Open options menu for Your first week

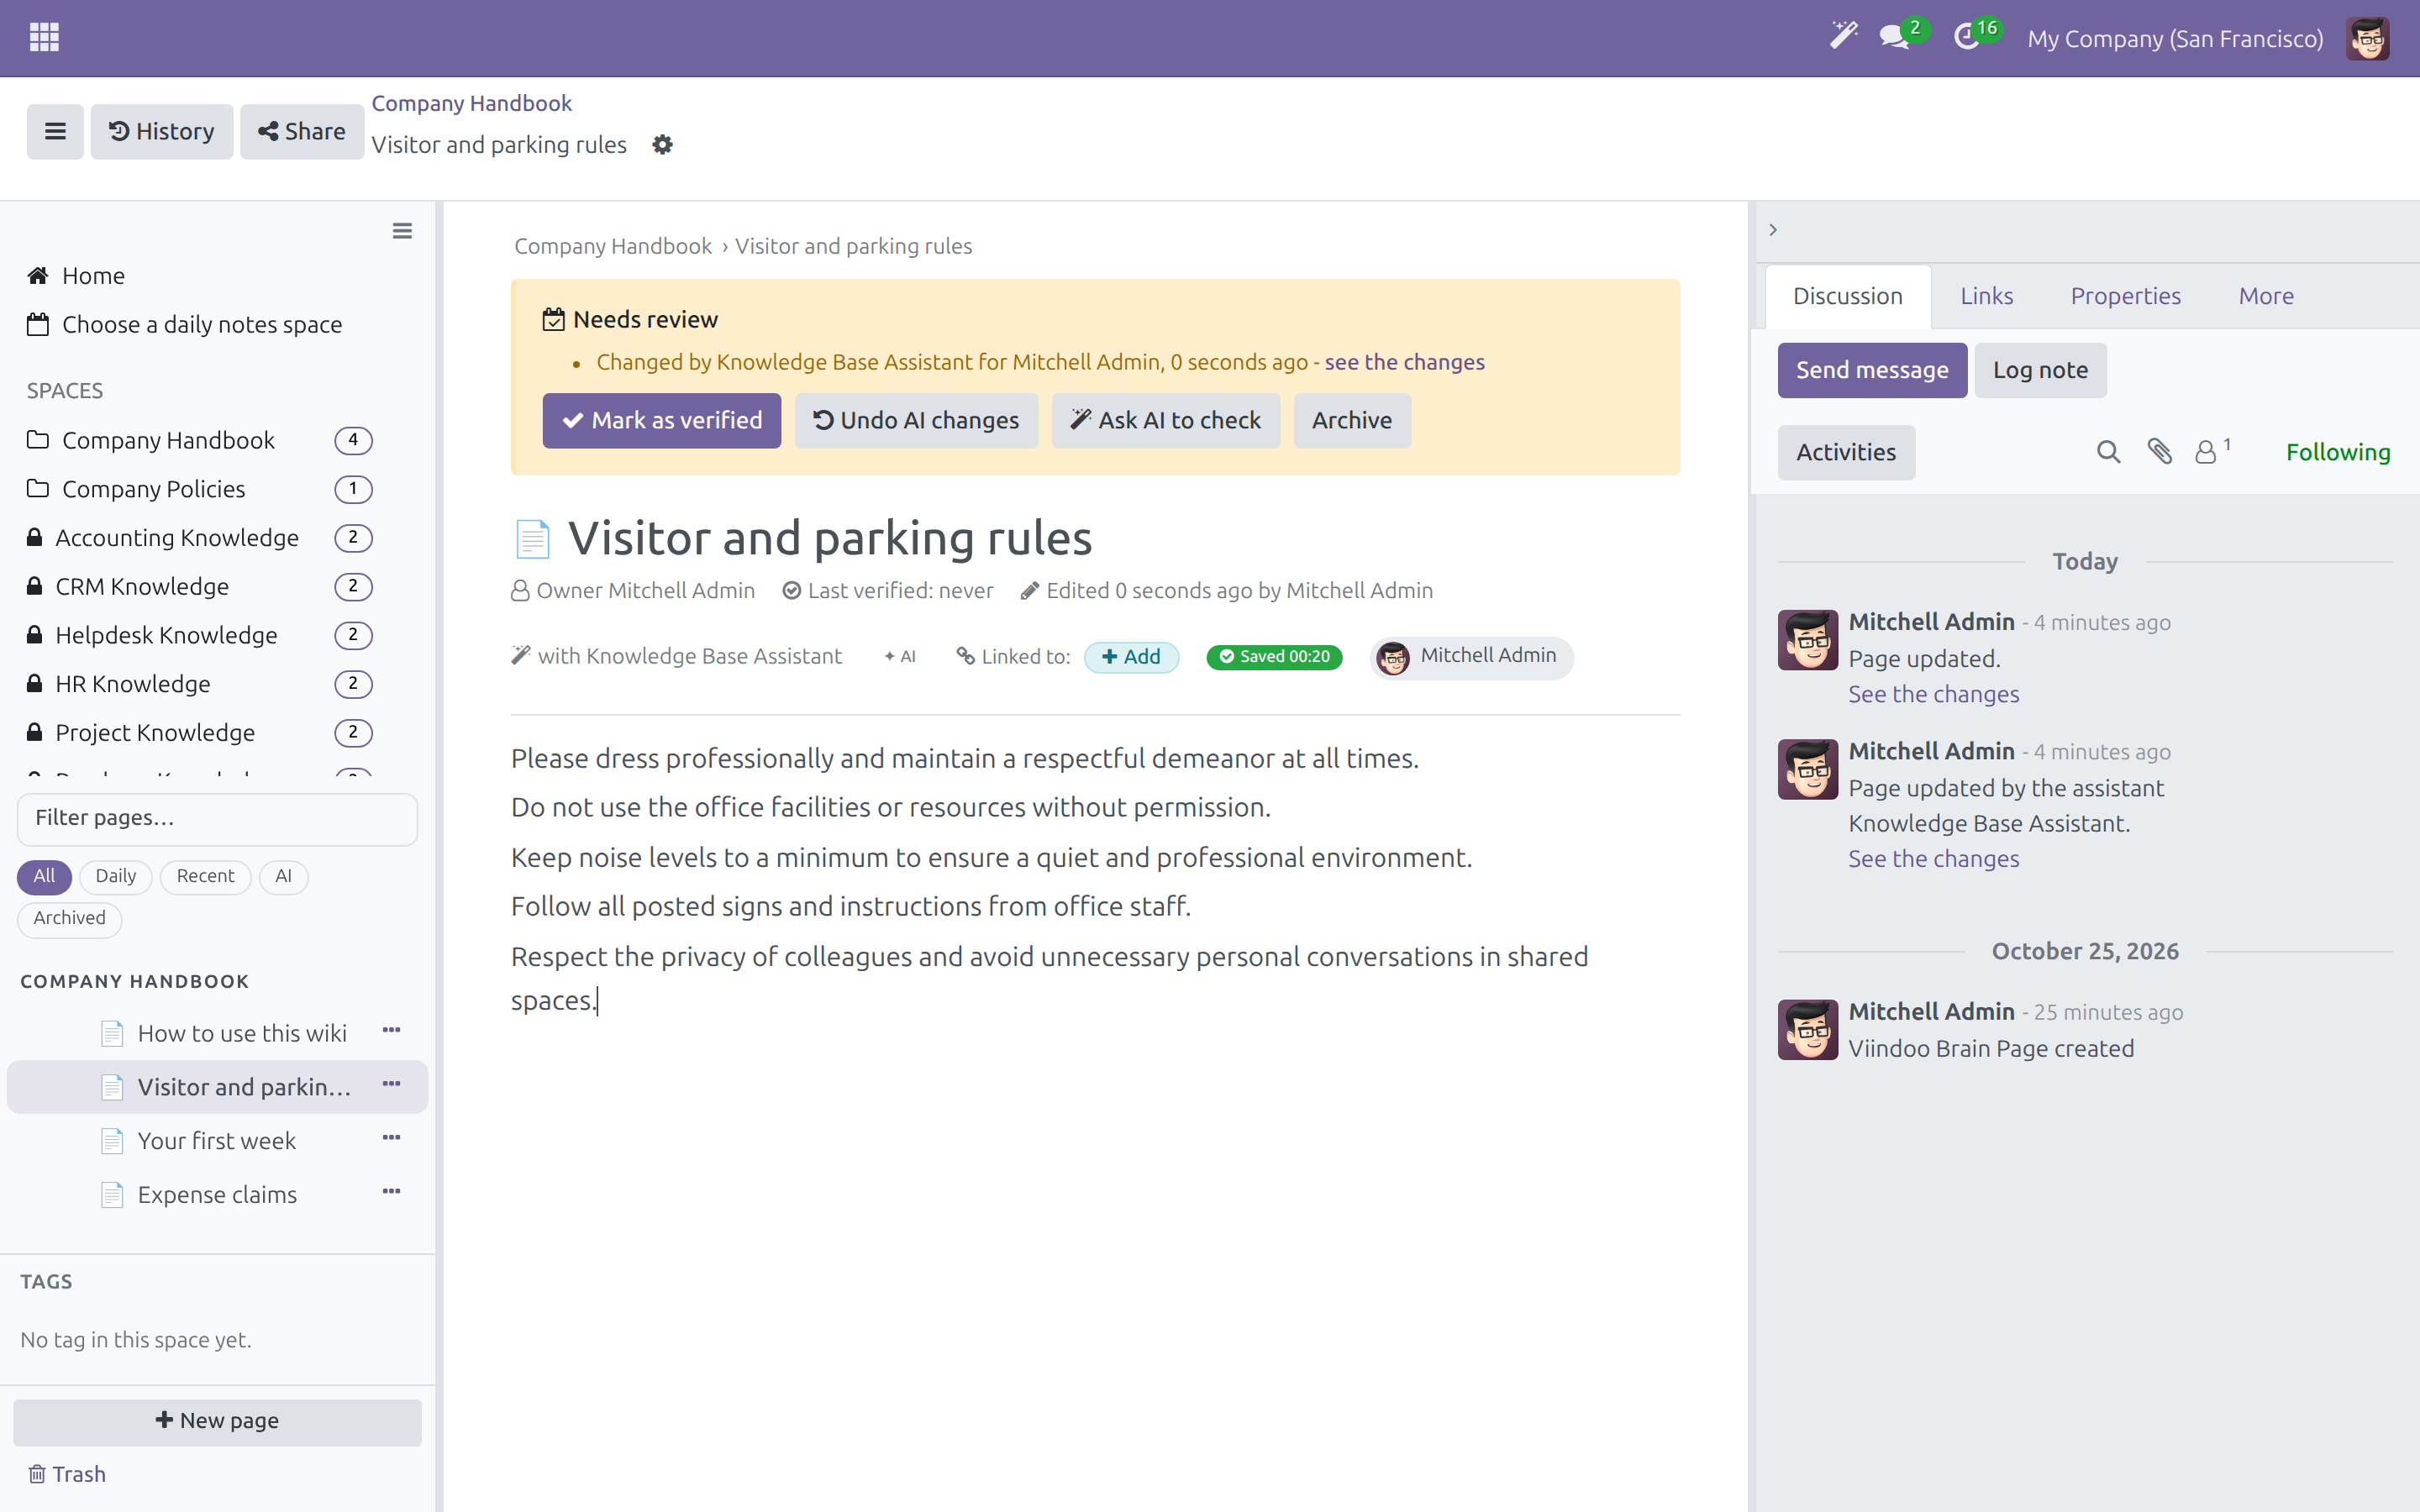point(391,1138)
